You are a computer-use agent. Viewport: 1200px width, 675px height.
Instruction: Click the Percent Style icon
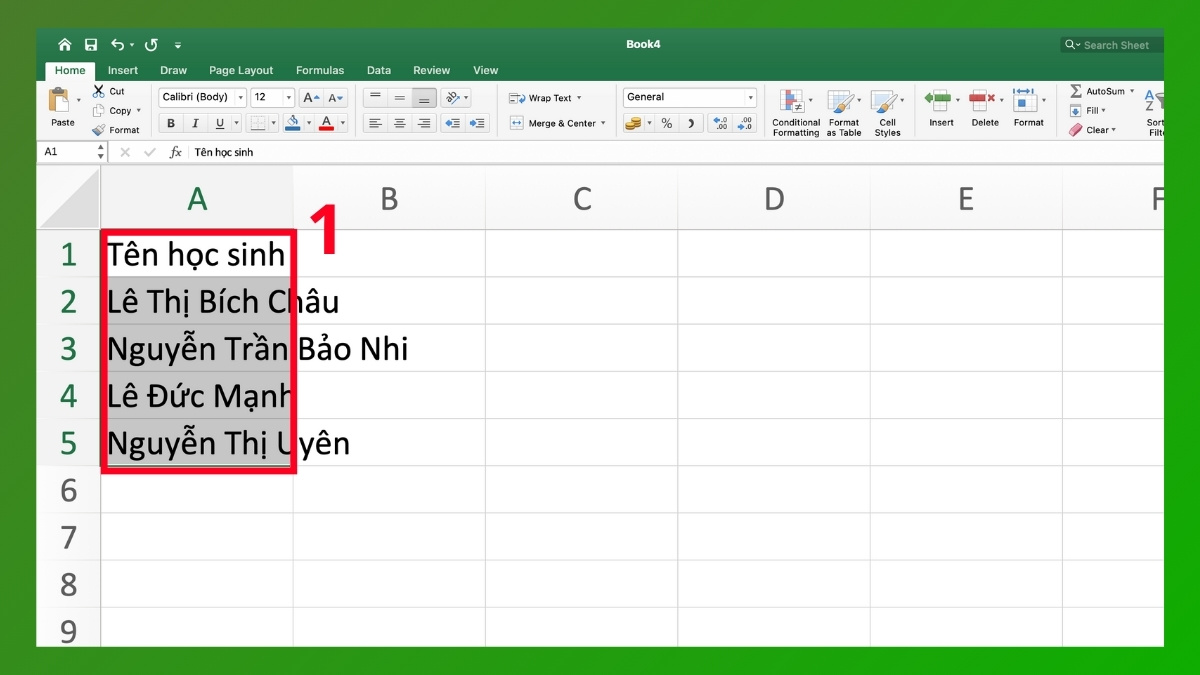click(x=665, y=123)
